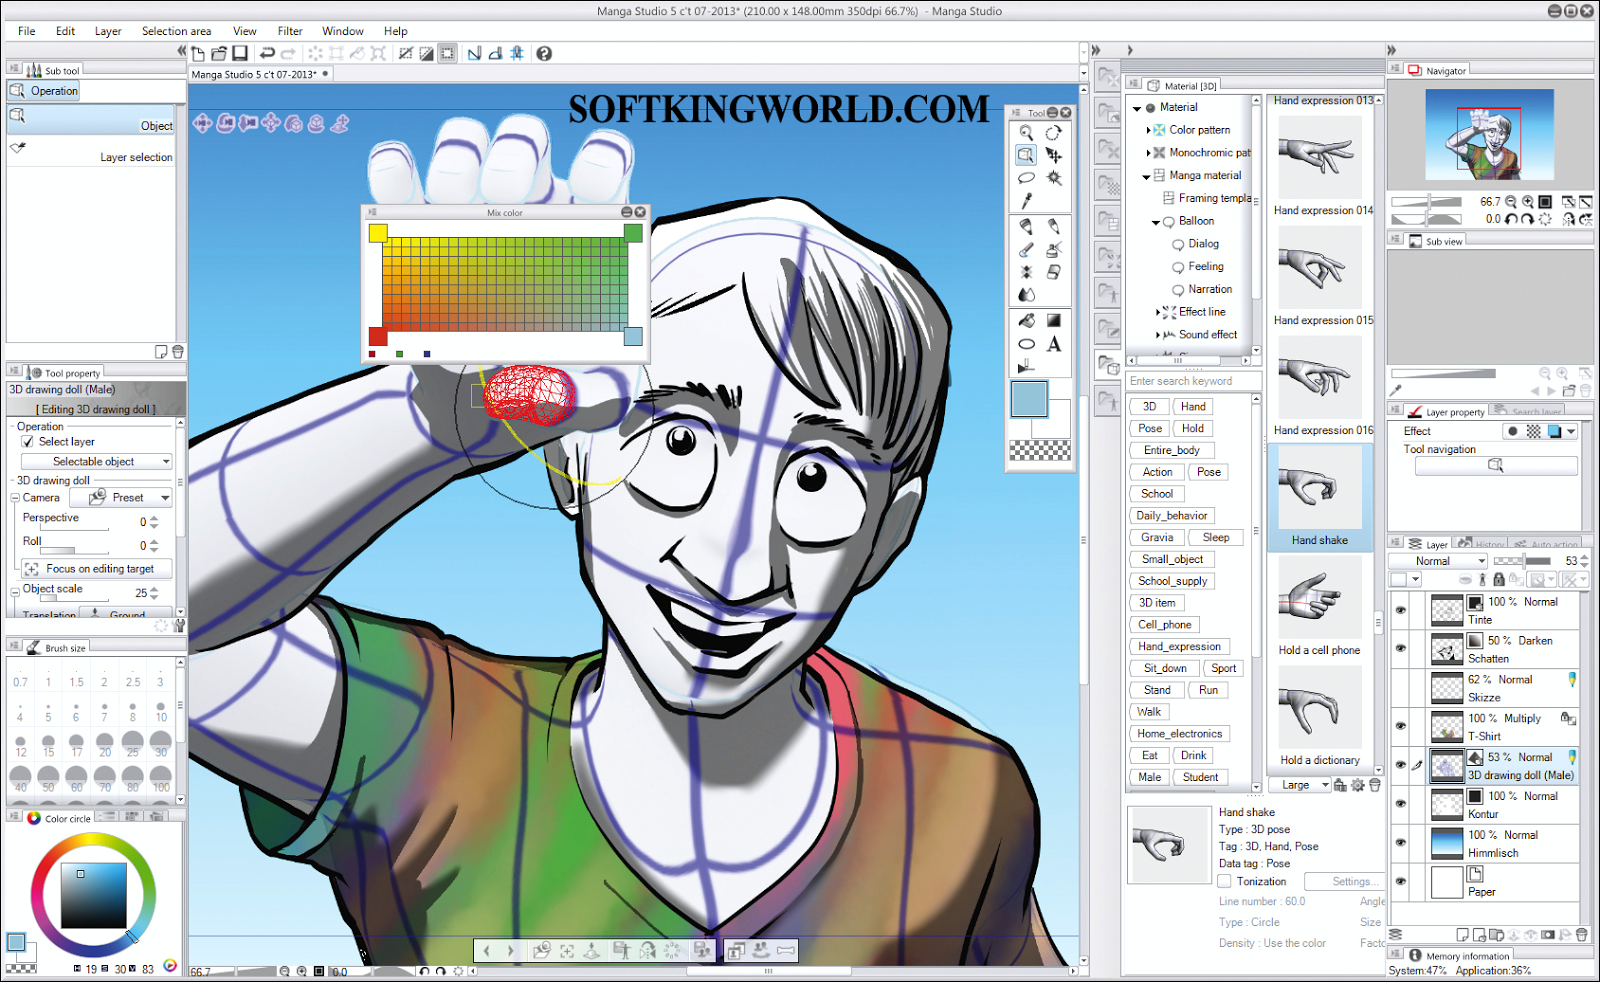Undo the last action
Screen dimensions: 1600x982
pyautogui.click(x=267, y=53)
